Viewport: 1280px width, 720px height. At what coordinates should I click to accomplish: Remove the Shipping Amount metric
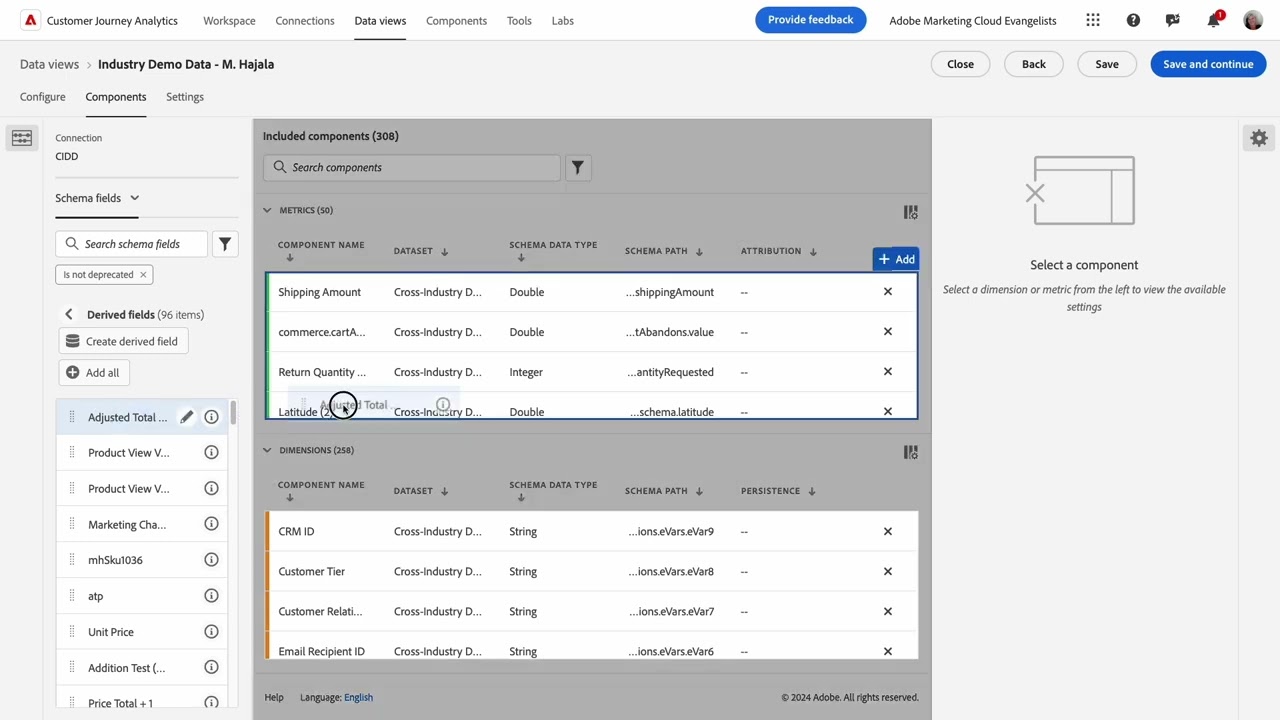click(887, 292)
